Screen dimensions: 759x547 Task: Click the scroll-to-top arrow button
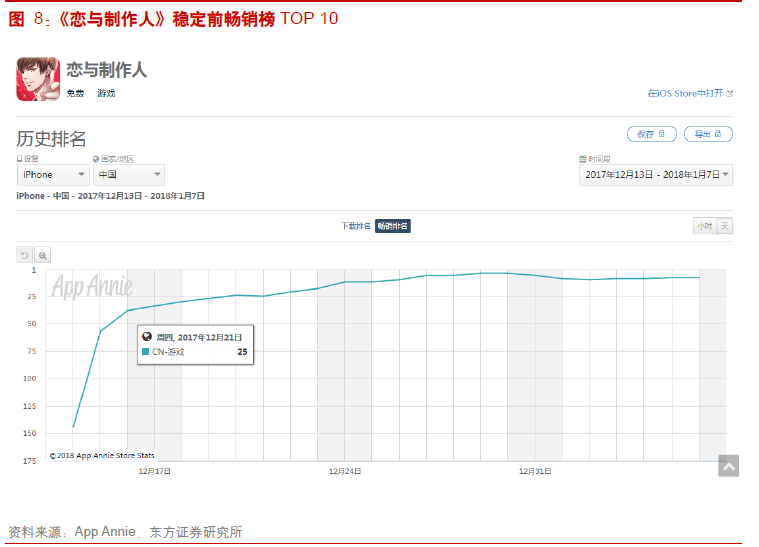[x=729, y=466]
